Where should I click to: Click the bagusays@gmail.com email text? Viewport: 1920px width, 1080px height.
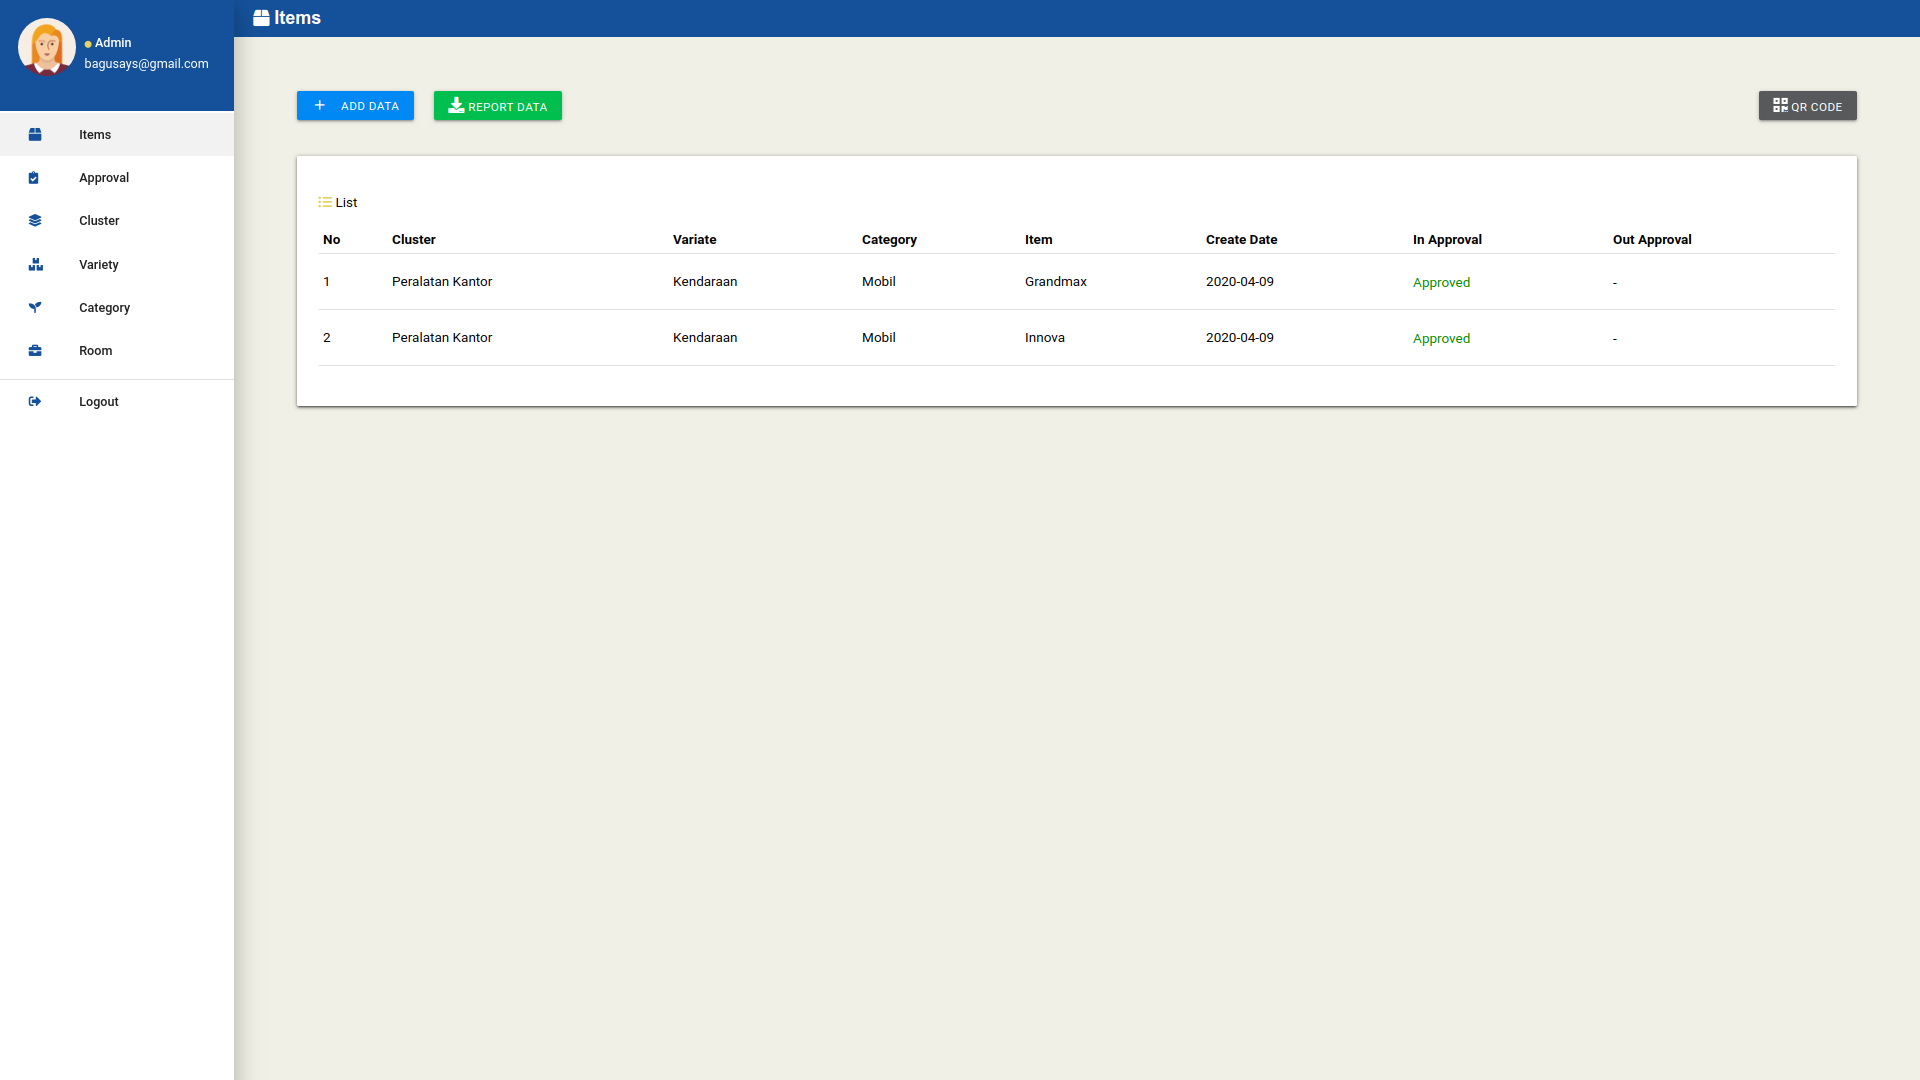click(146, 64)
